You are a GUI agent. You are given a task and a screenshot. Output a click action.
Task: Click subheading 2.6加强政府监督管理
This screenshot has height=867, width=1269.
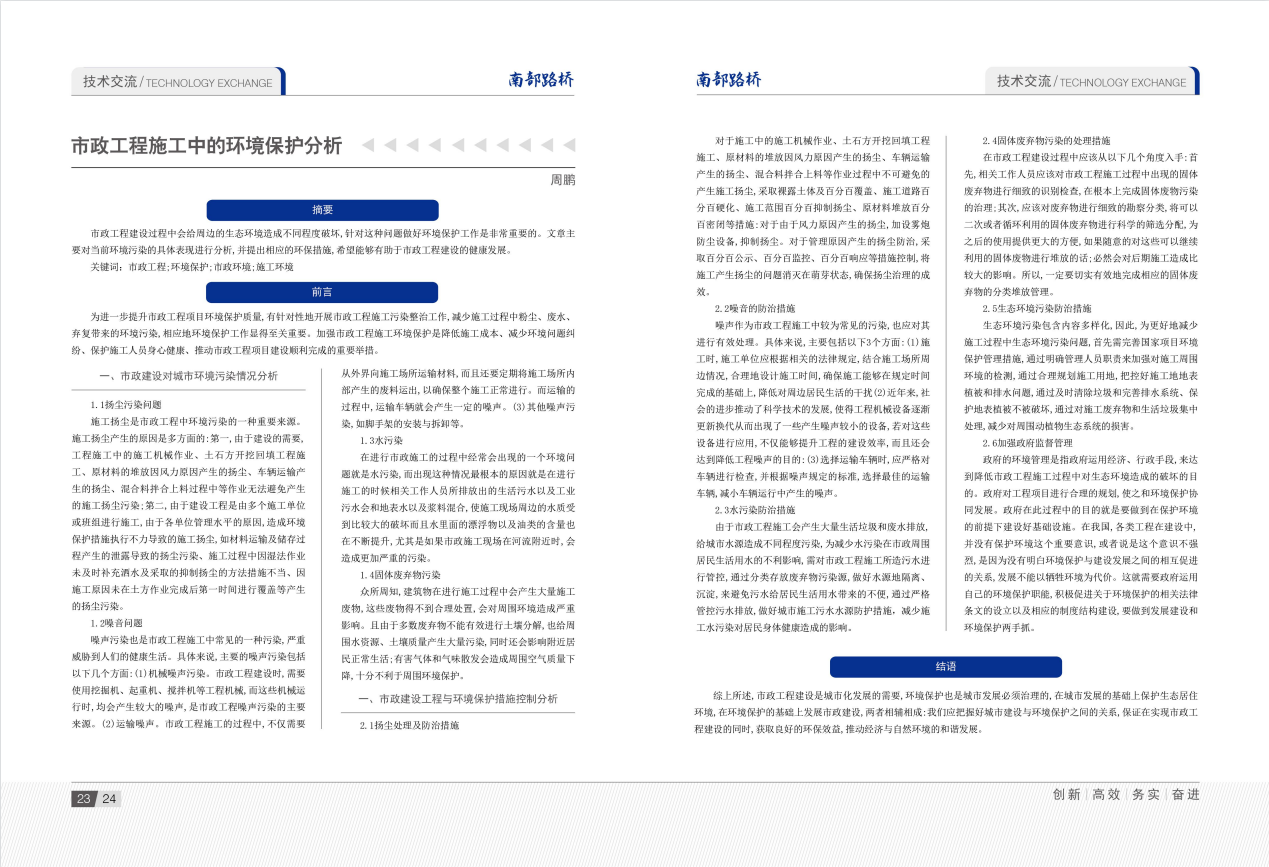[1028, 442]
